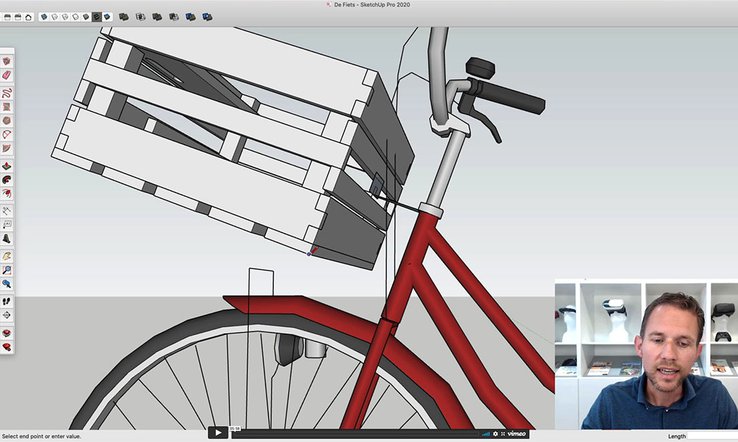Image resolution: width=738 pixels, height=442 pixels.
Task: Open the Vimeo logo link
Action: click(x=517, y=434)
